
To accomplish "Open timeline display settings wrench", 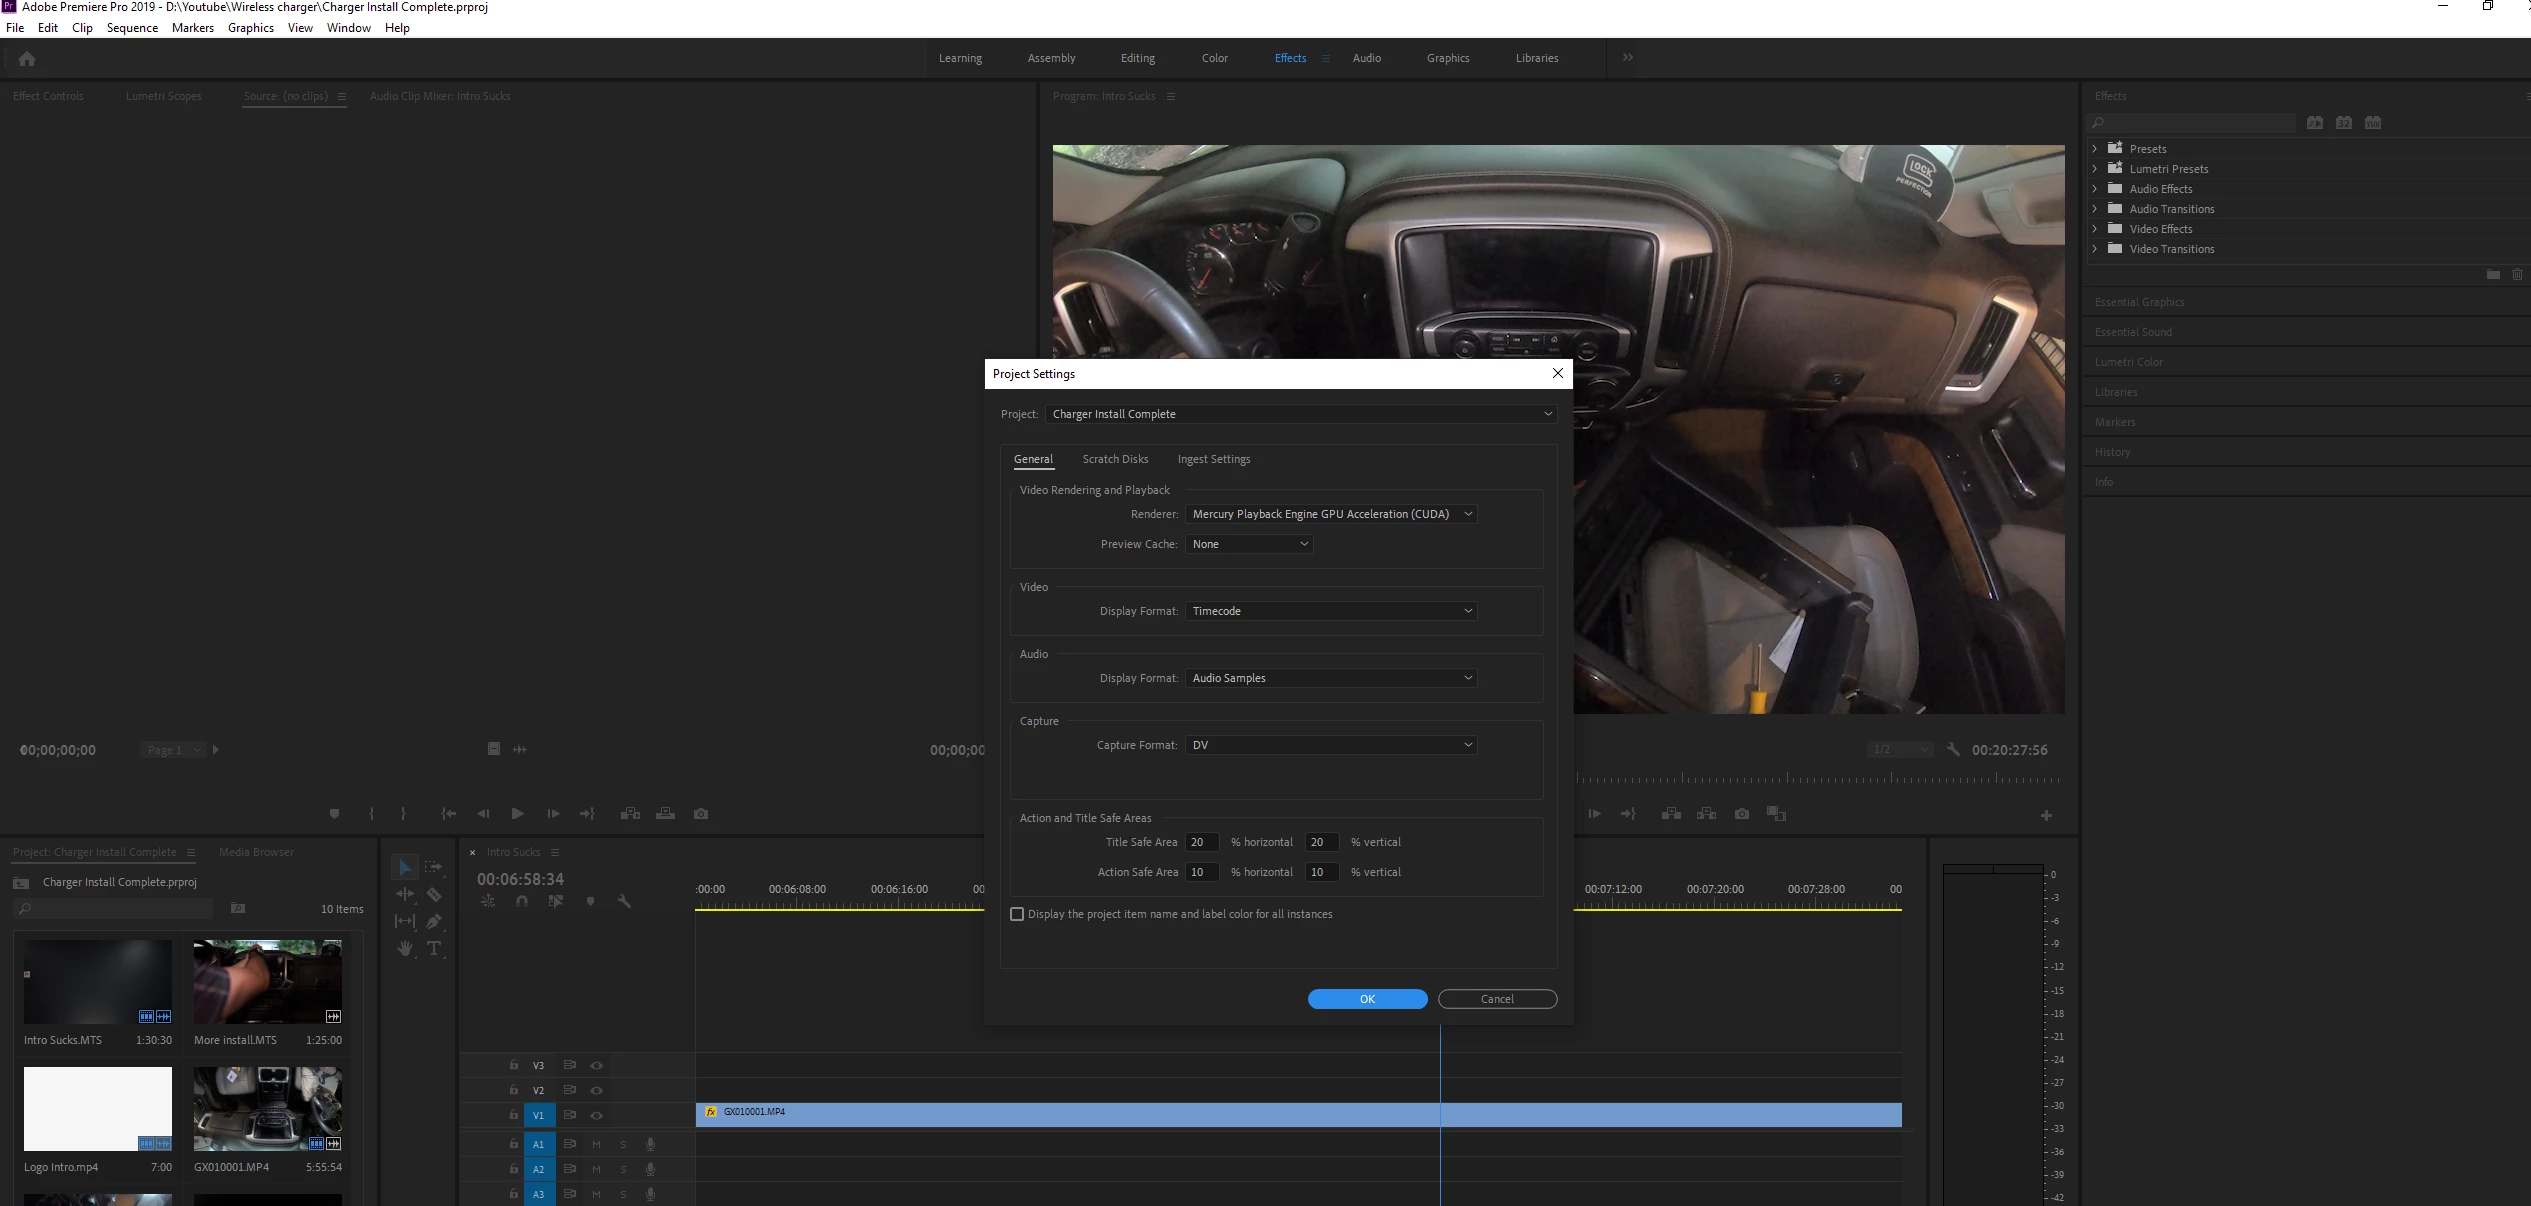I will (x=624, y=901).
